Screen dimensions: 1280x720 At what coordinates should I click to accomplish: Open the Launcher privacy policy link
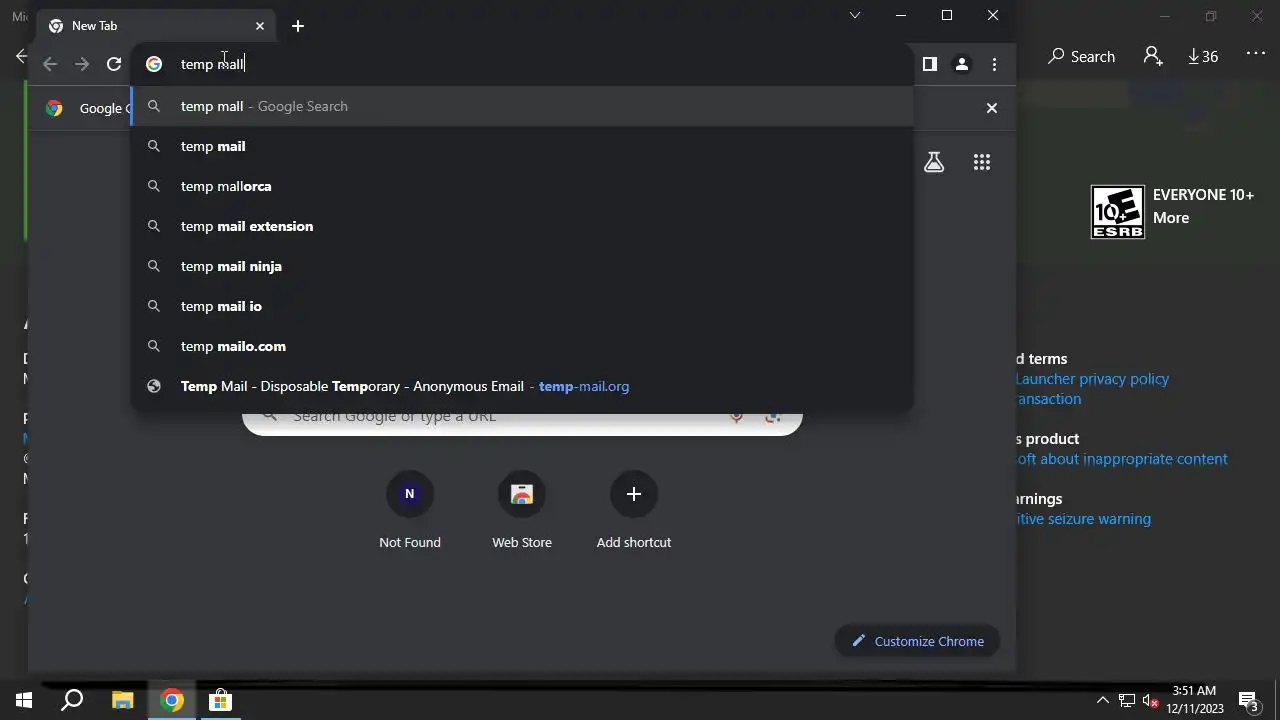click(1092, 379)
